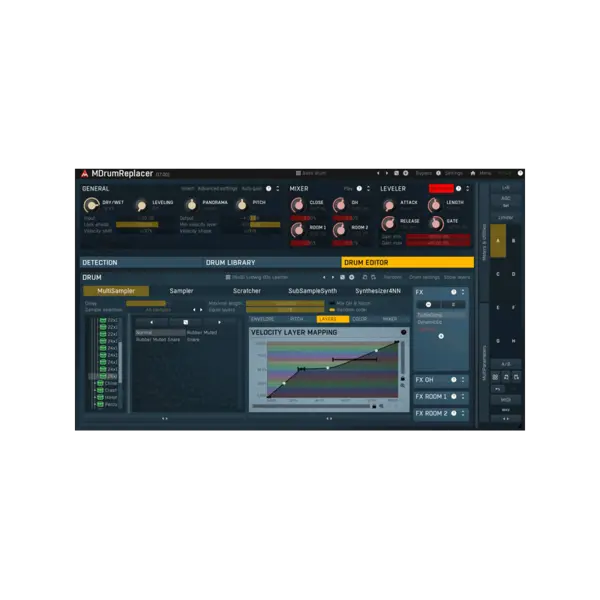Screen dimensions: 600x600
Task: Select preset slot D
Action: (514, 274)
